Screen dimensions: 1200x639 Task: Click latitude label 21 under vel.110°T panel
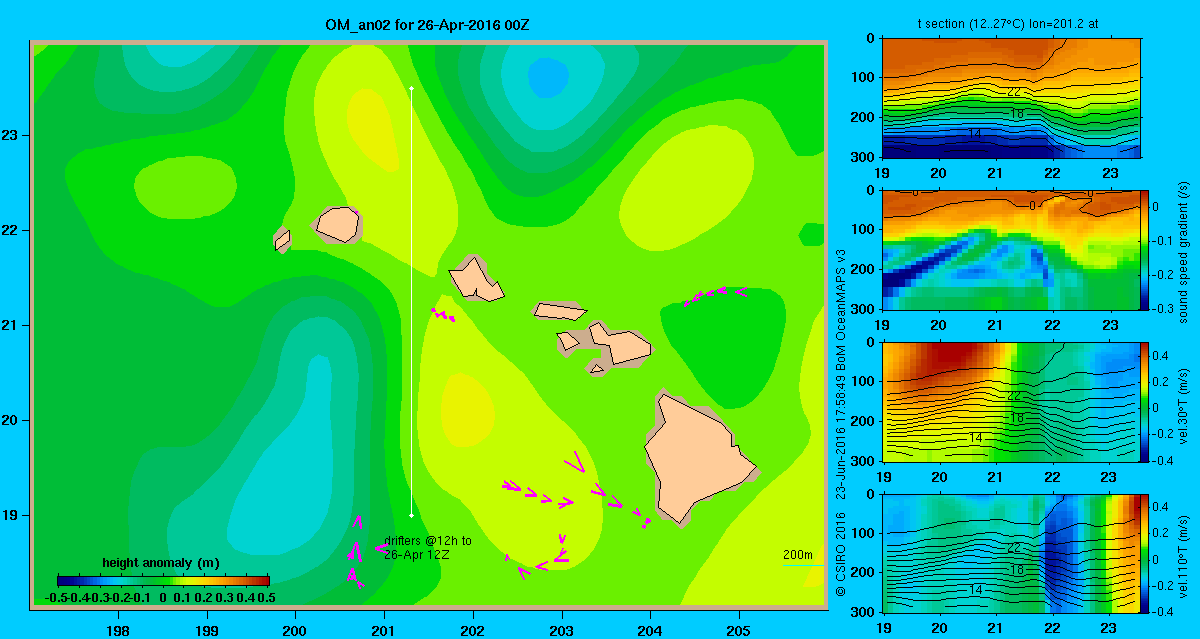click(995, 630)
